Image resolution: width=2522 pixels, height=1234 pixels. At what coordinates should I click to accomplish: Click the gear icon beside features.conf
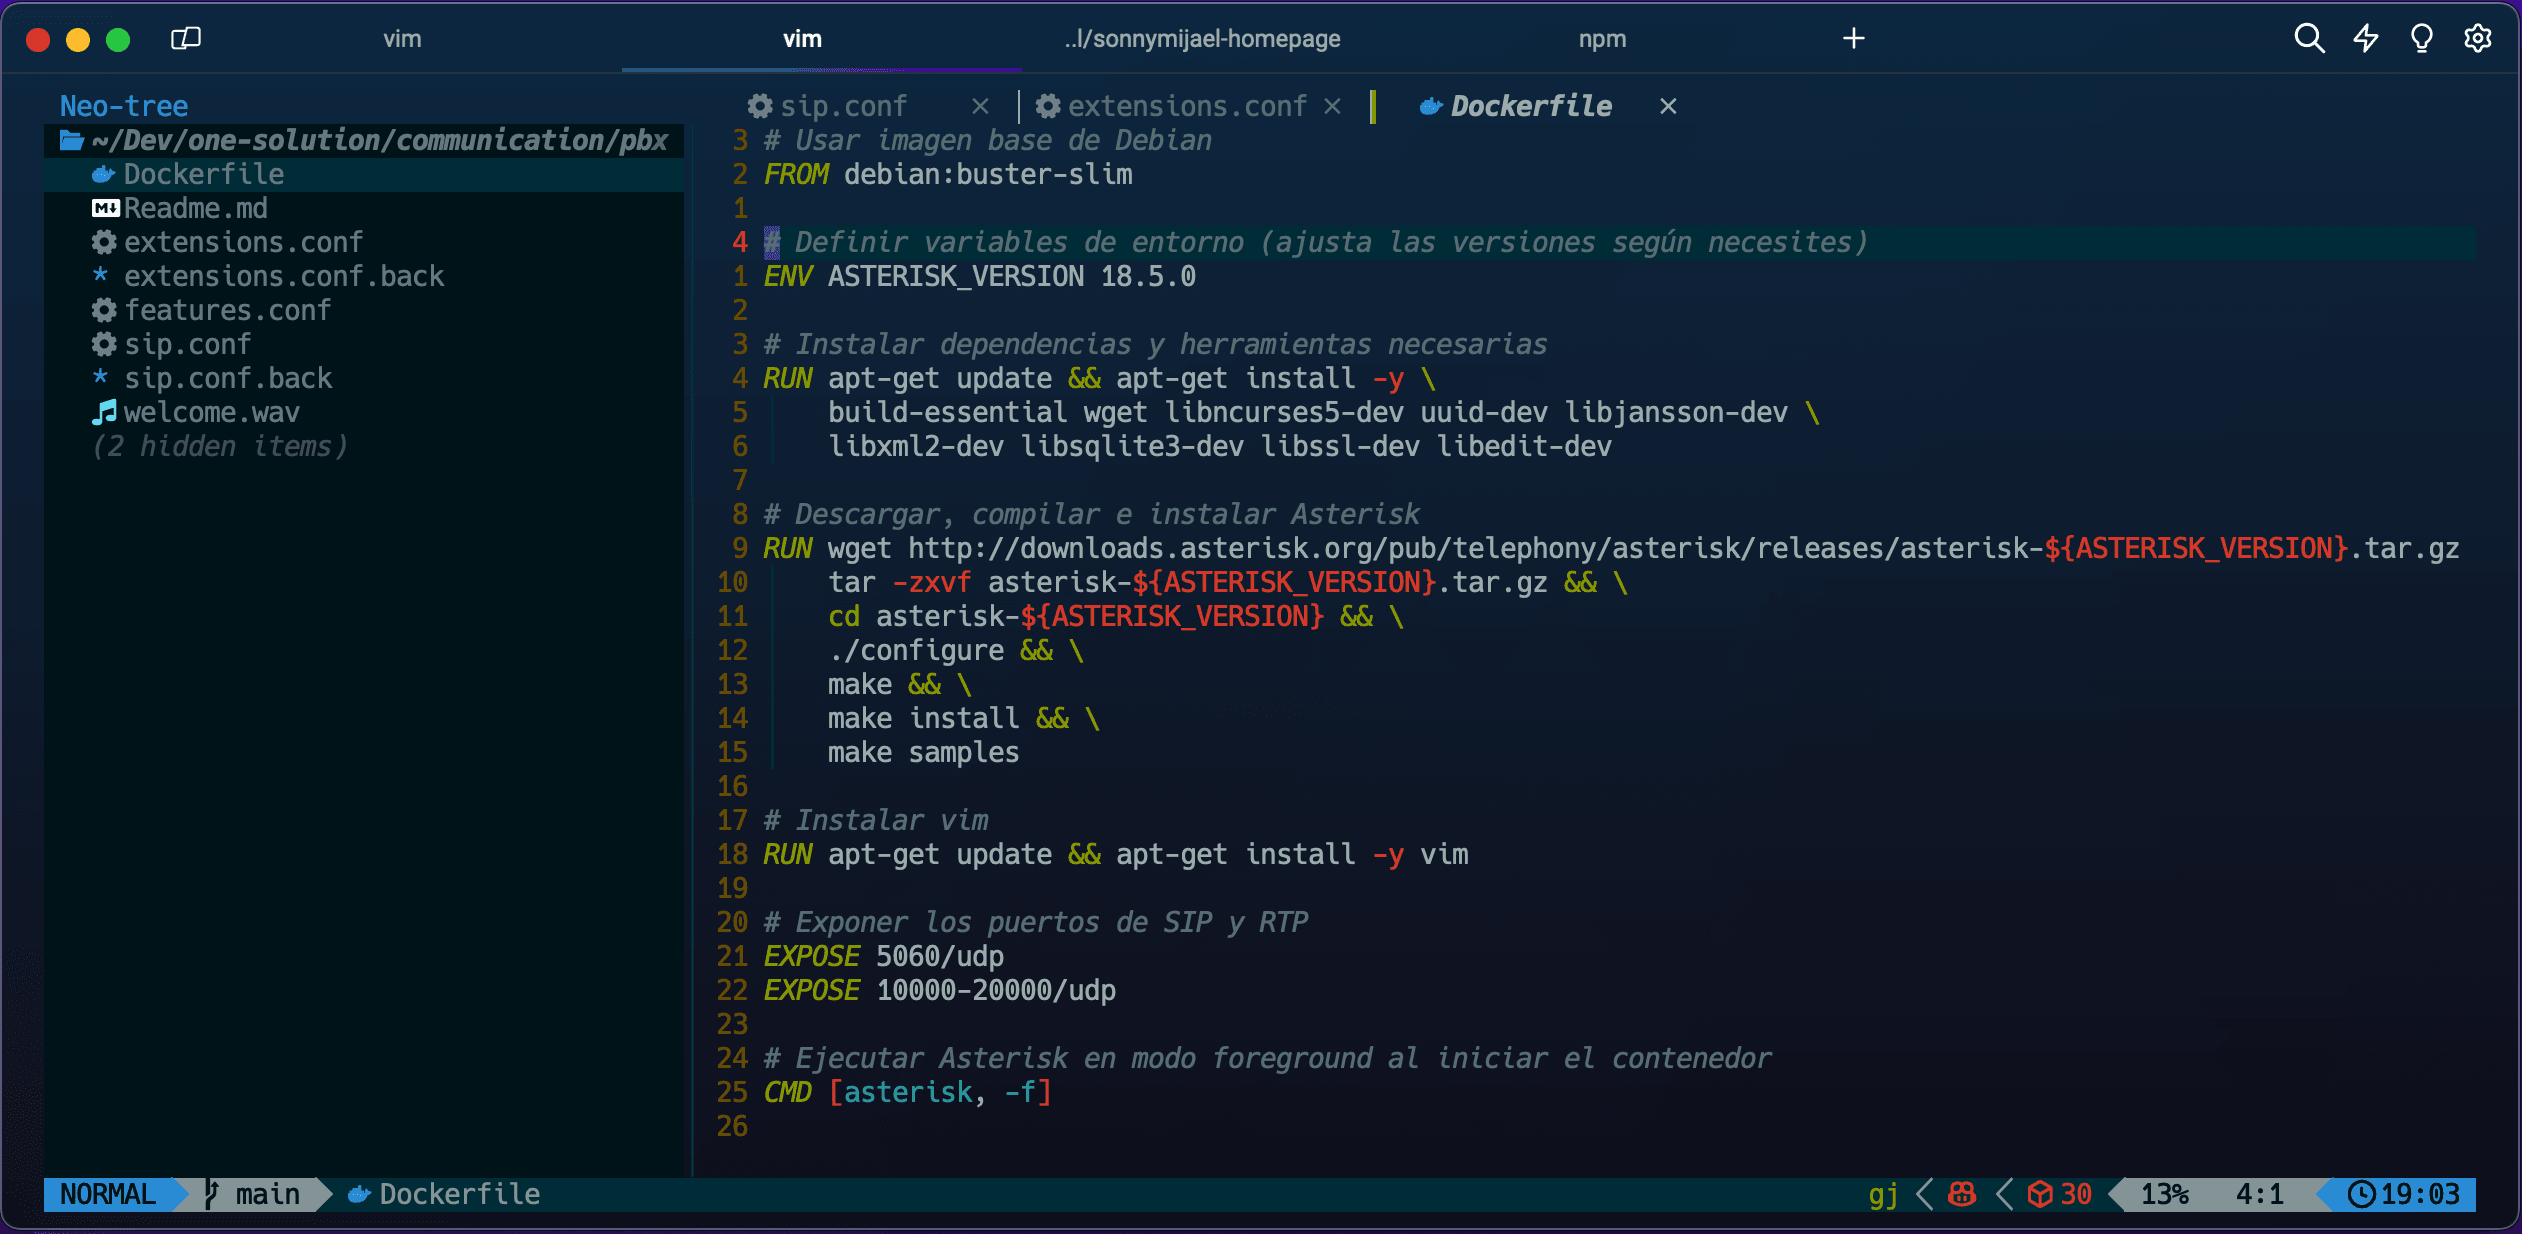pyautogui.click(x=104, y=310)
